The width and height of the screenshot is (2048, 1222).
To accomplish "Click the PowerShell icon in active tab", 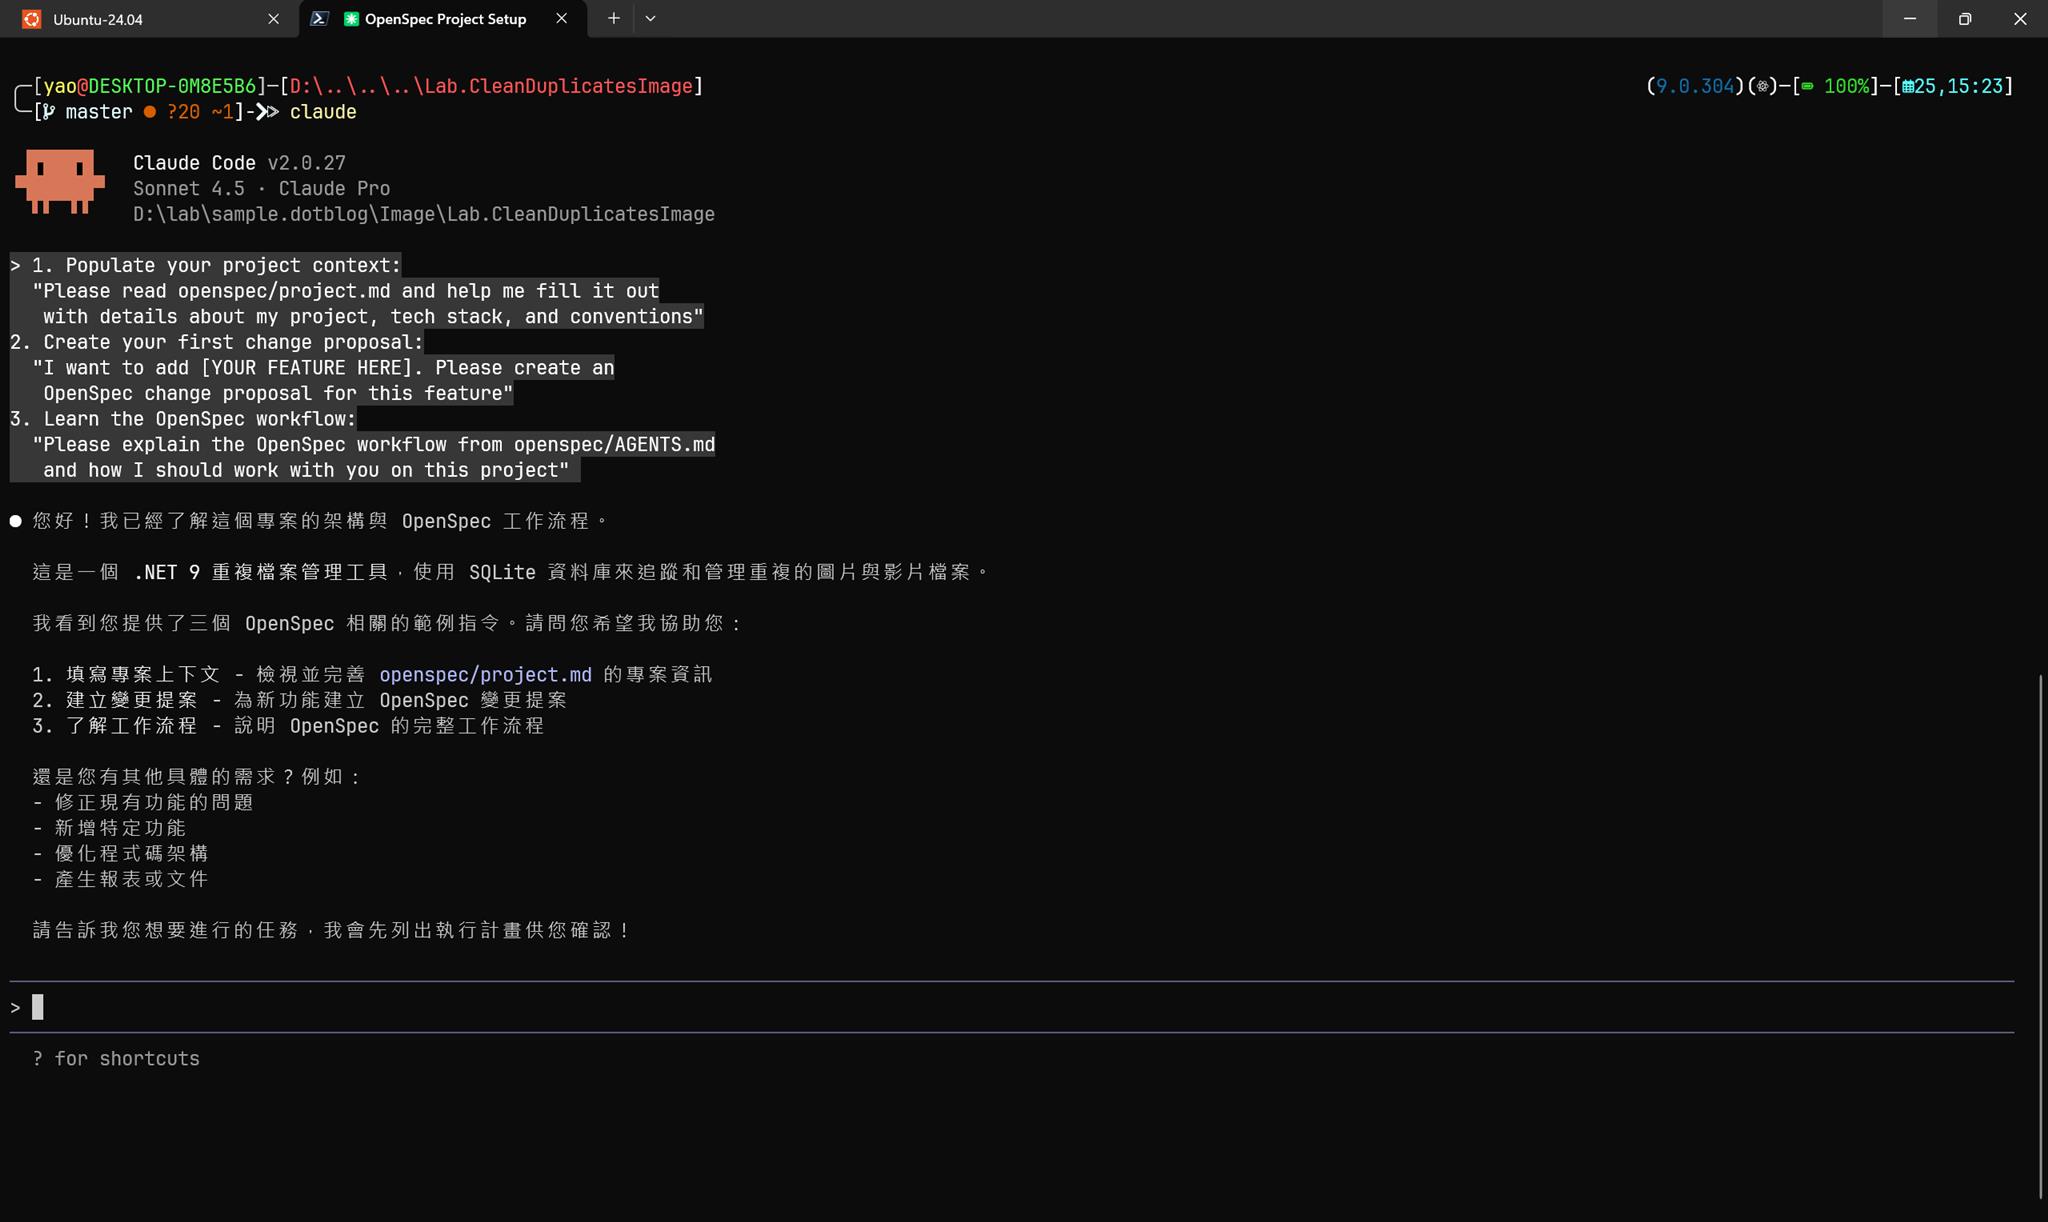I will click(x=319, y=18).
